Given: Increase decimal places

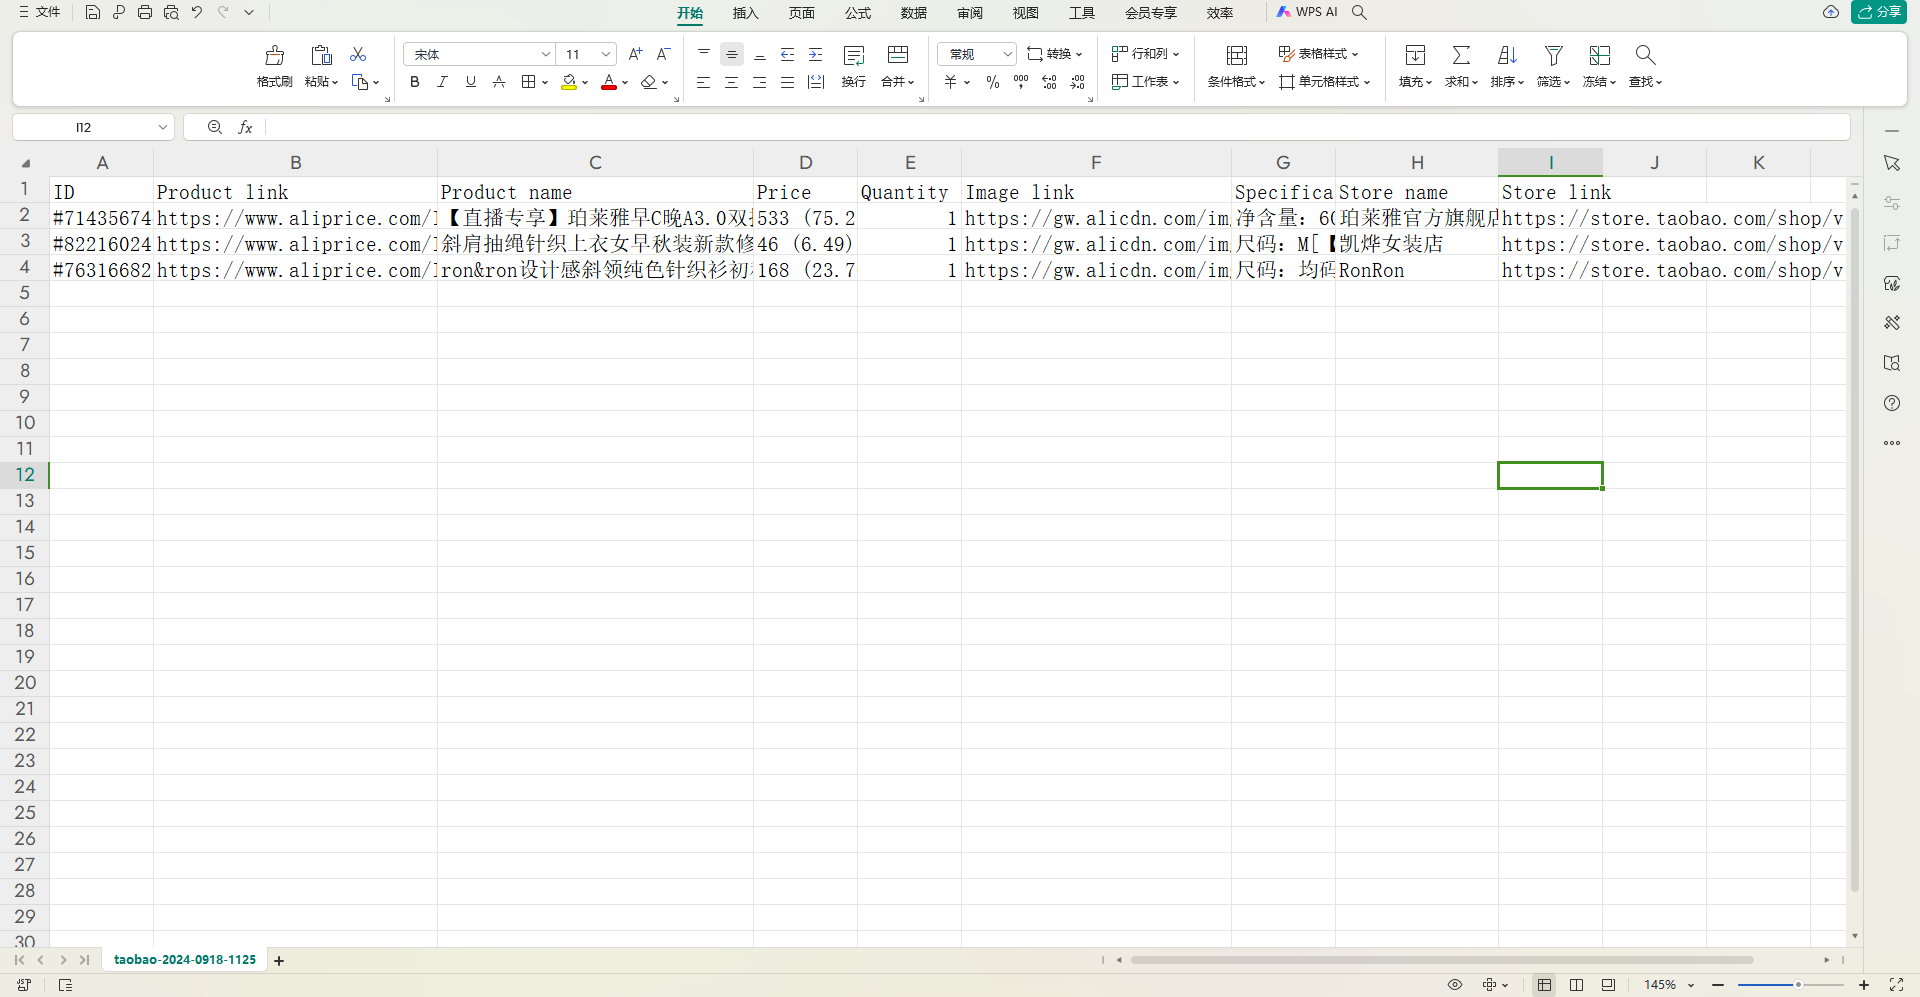Looking at the screenshot, I should (1049, 82).
